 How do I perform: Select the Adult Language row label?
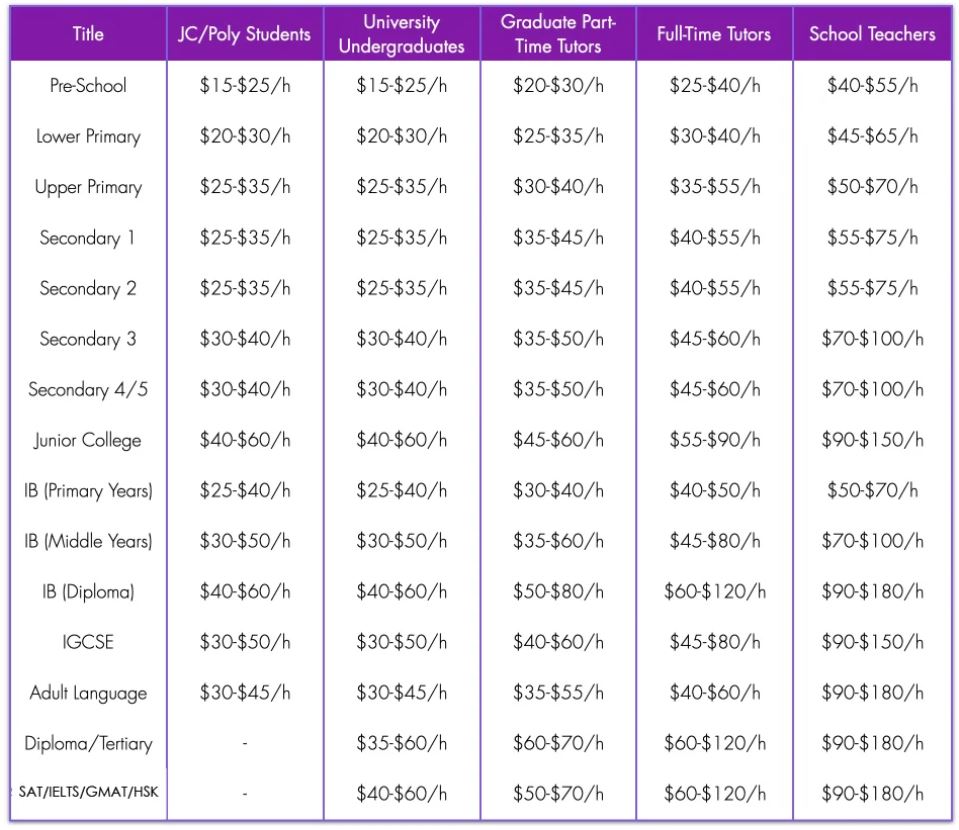pyautogui.click(x=88, y=693)
